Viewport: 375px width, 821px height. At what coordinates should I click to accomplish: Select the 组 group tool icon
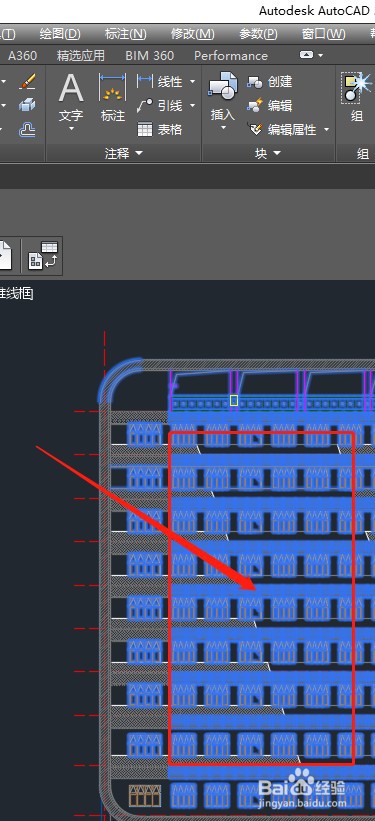click(357, 88)
